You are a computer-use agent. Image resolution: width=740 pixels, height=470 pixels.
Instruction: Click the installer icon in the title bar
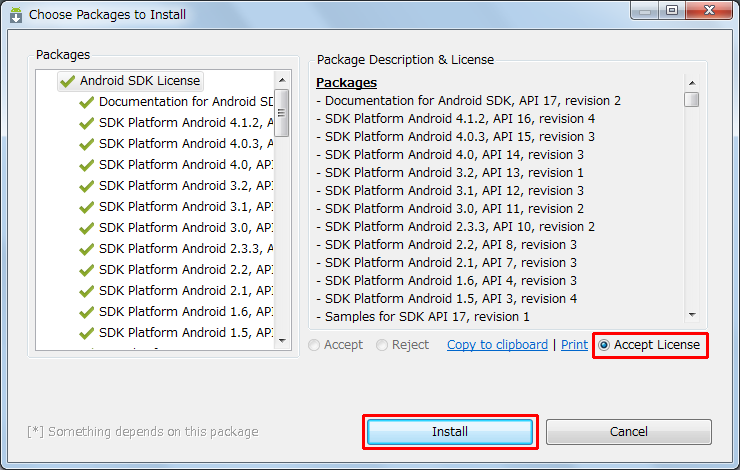(16, 15)
